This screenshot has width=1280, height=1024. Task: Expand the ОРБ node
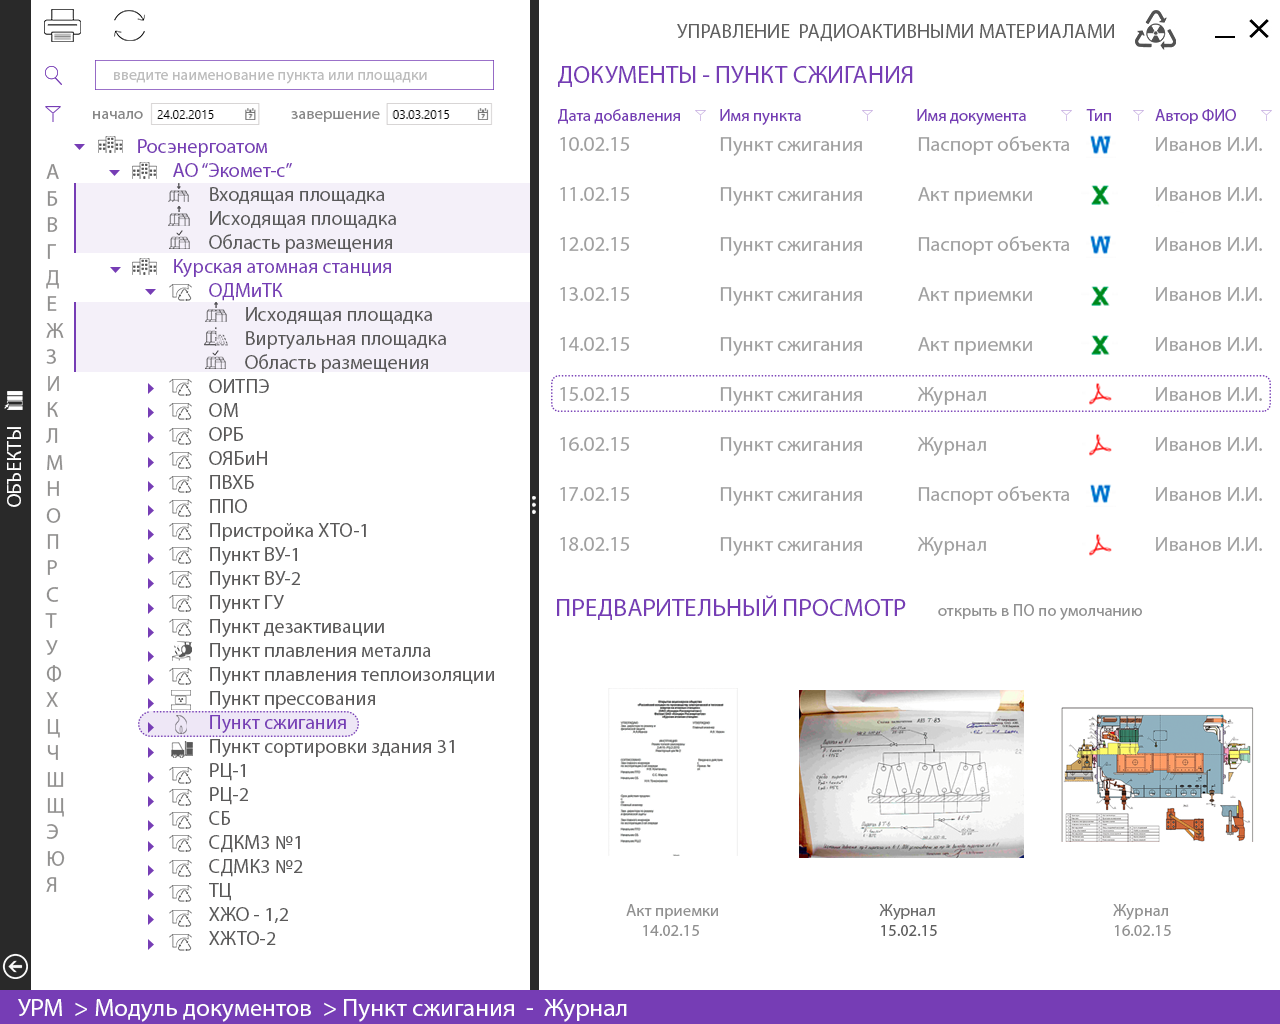151,436
